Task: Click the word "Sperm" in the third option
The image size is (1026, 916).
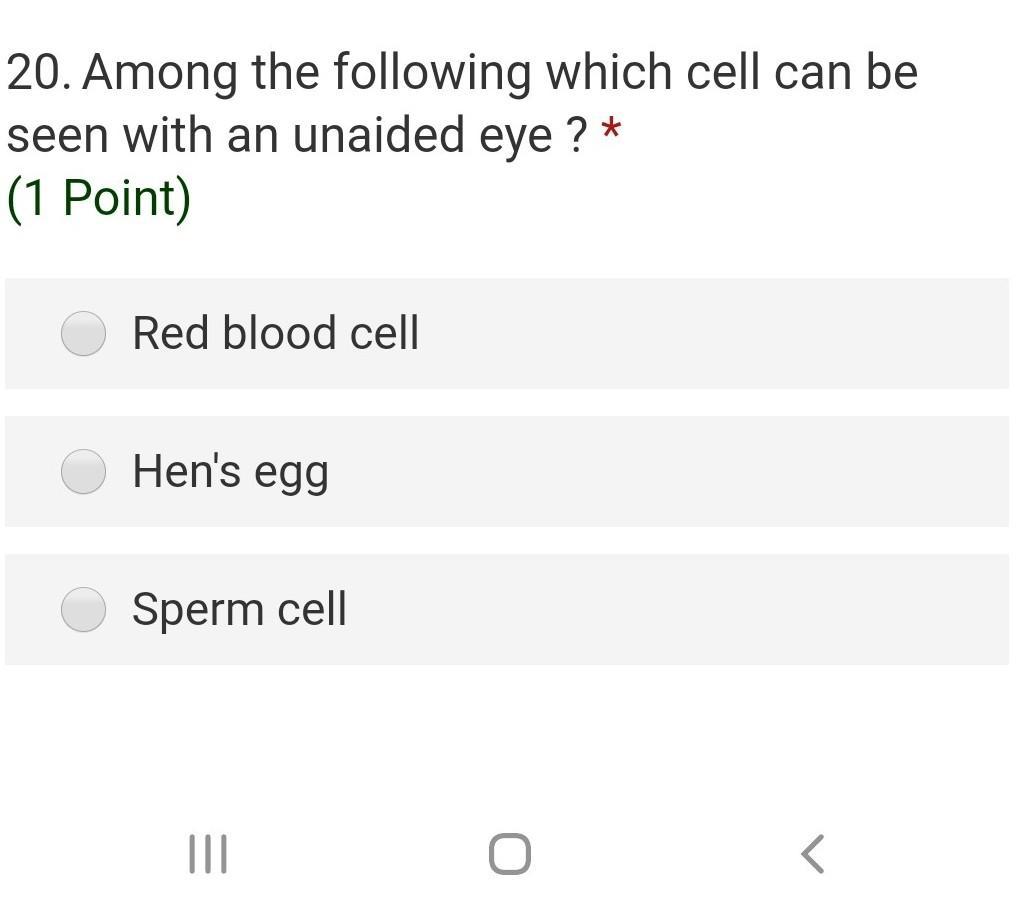Action: (x=198, y=610)
